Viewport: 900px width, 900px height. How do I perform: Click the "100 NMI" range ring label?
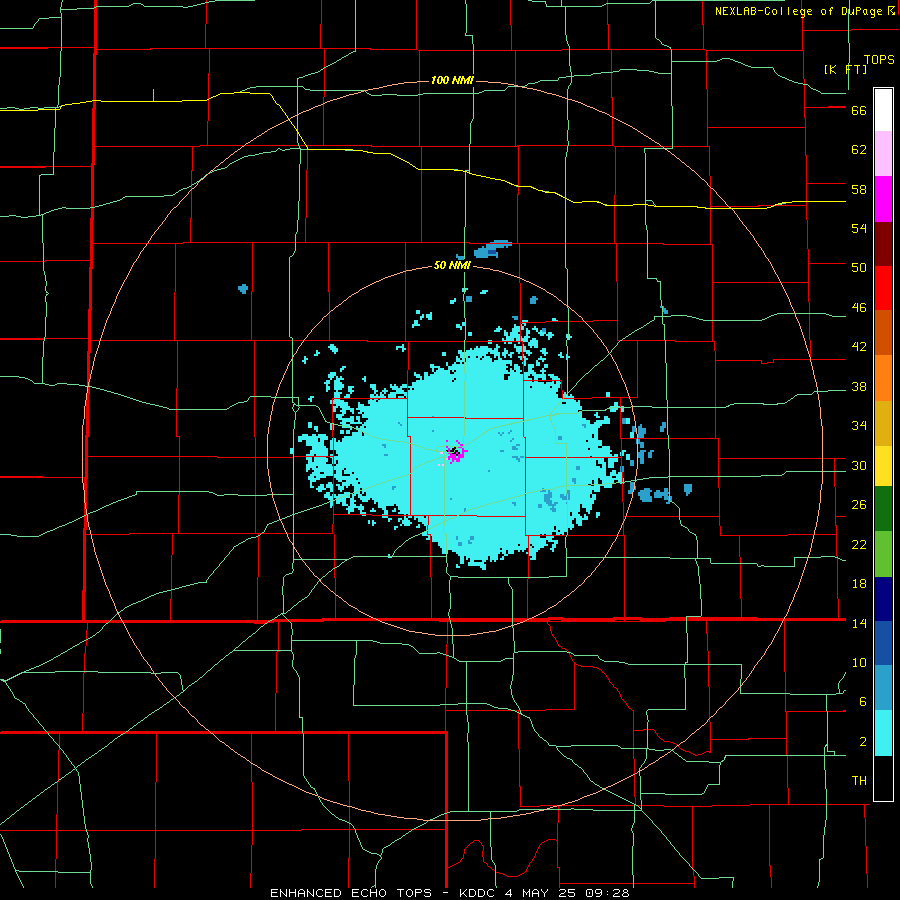pyautogui.click(x=452, y=80)
